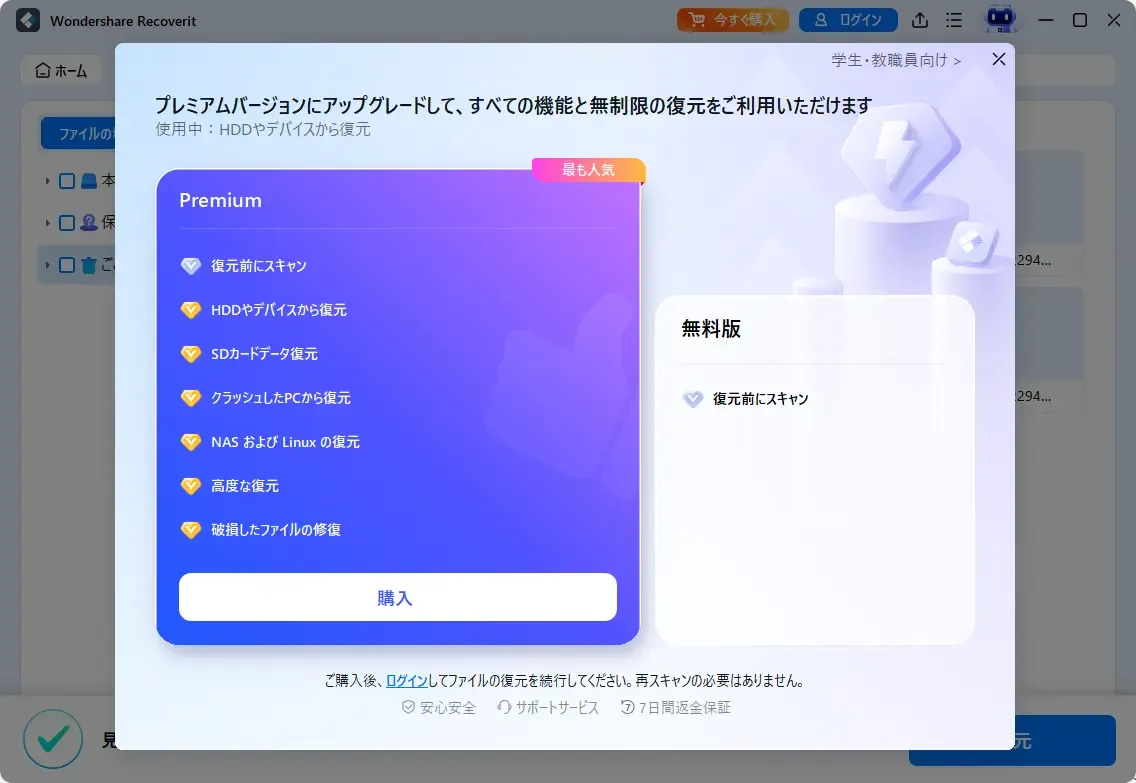Click diamond icon beside Premium 復元前にスキャン

tap(191, 266)
